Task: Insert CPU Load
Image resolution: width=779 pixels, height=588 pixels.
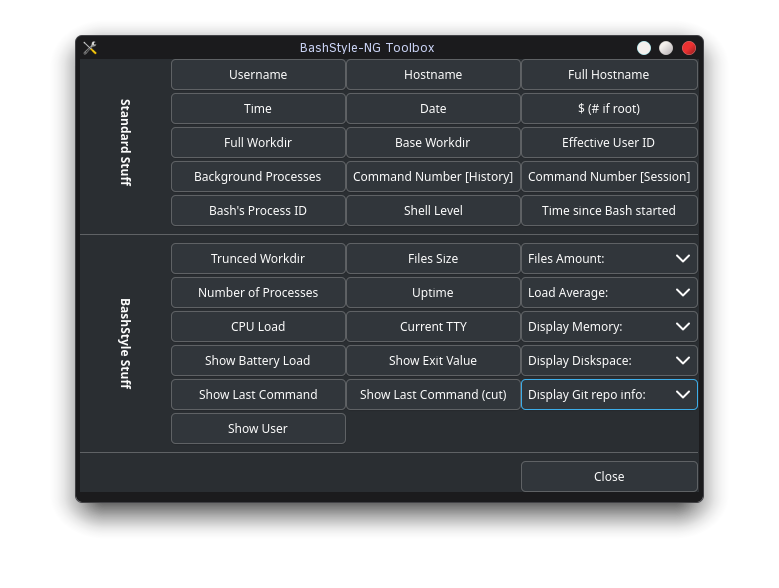Action: [x=258, y=326]
